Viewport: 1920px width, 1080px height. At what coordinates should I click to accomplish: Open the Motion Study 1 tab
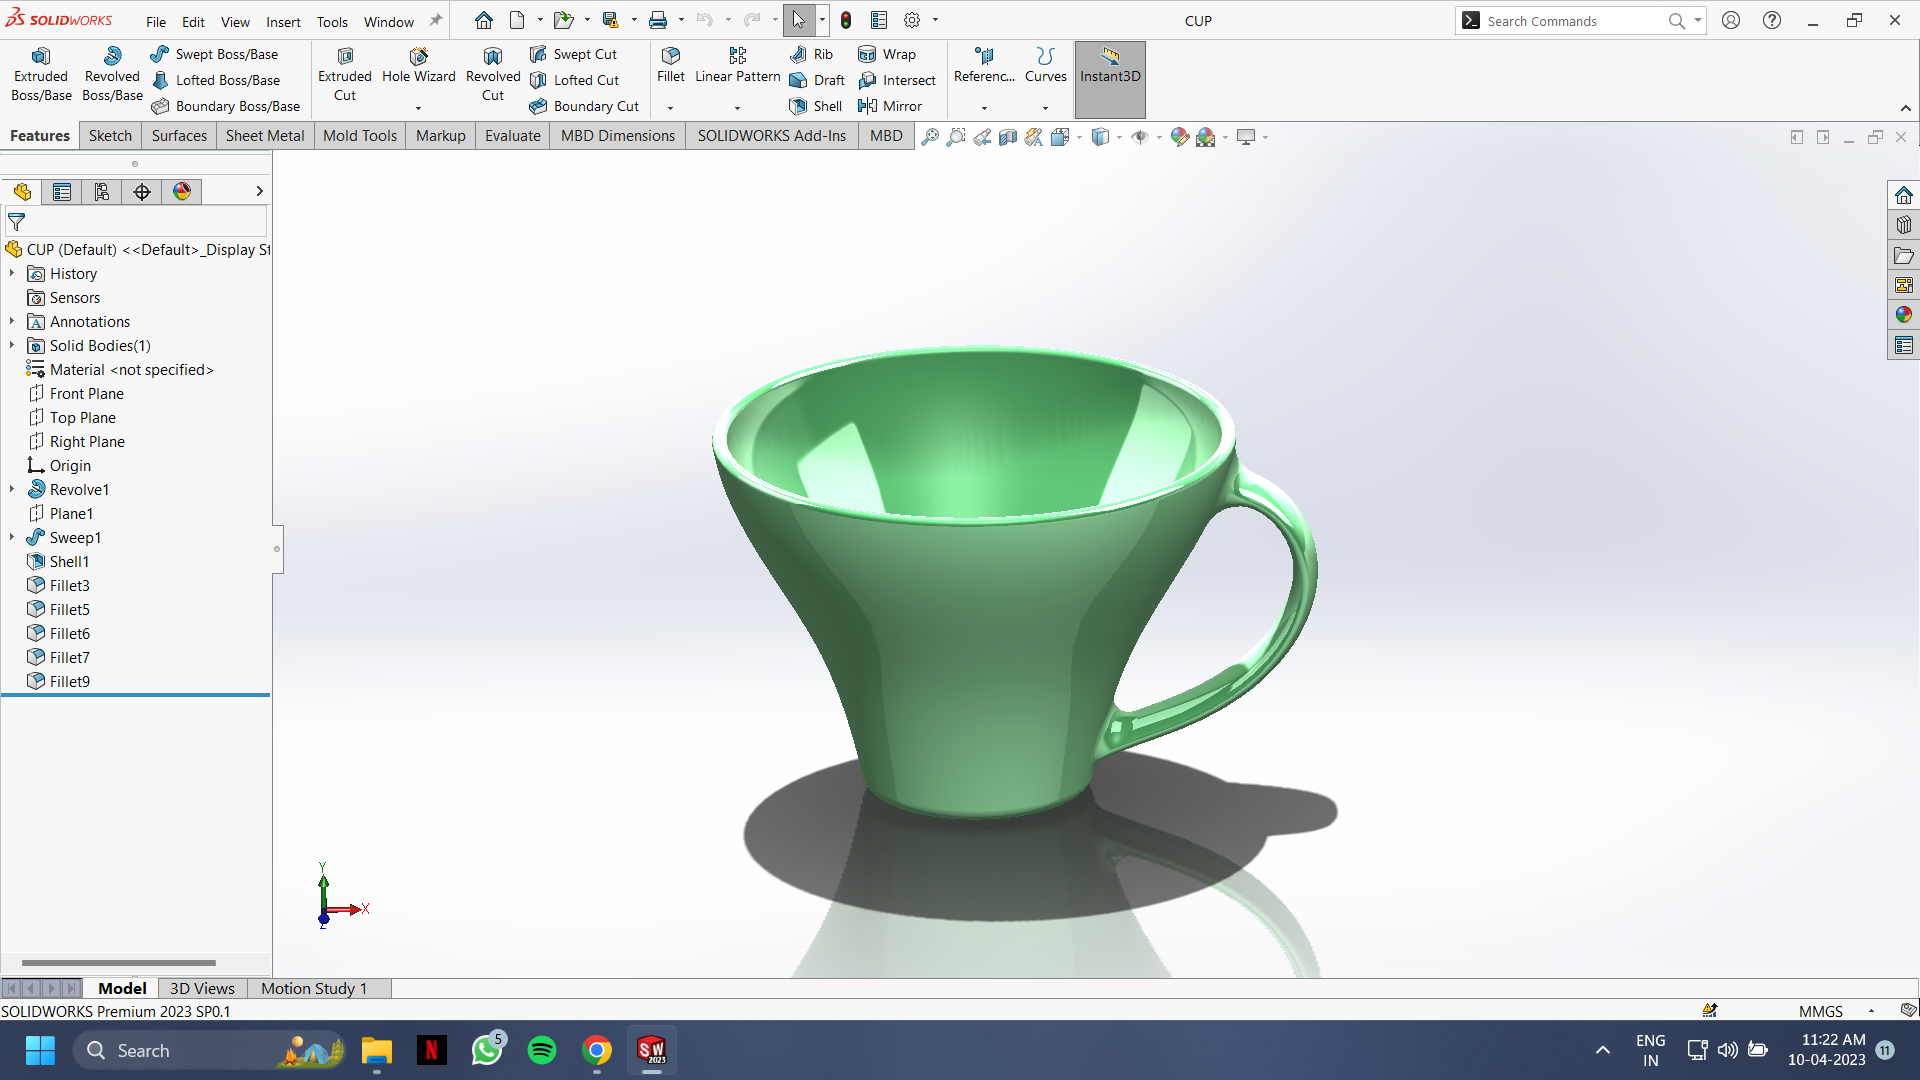click(314, 988)
